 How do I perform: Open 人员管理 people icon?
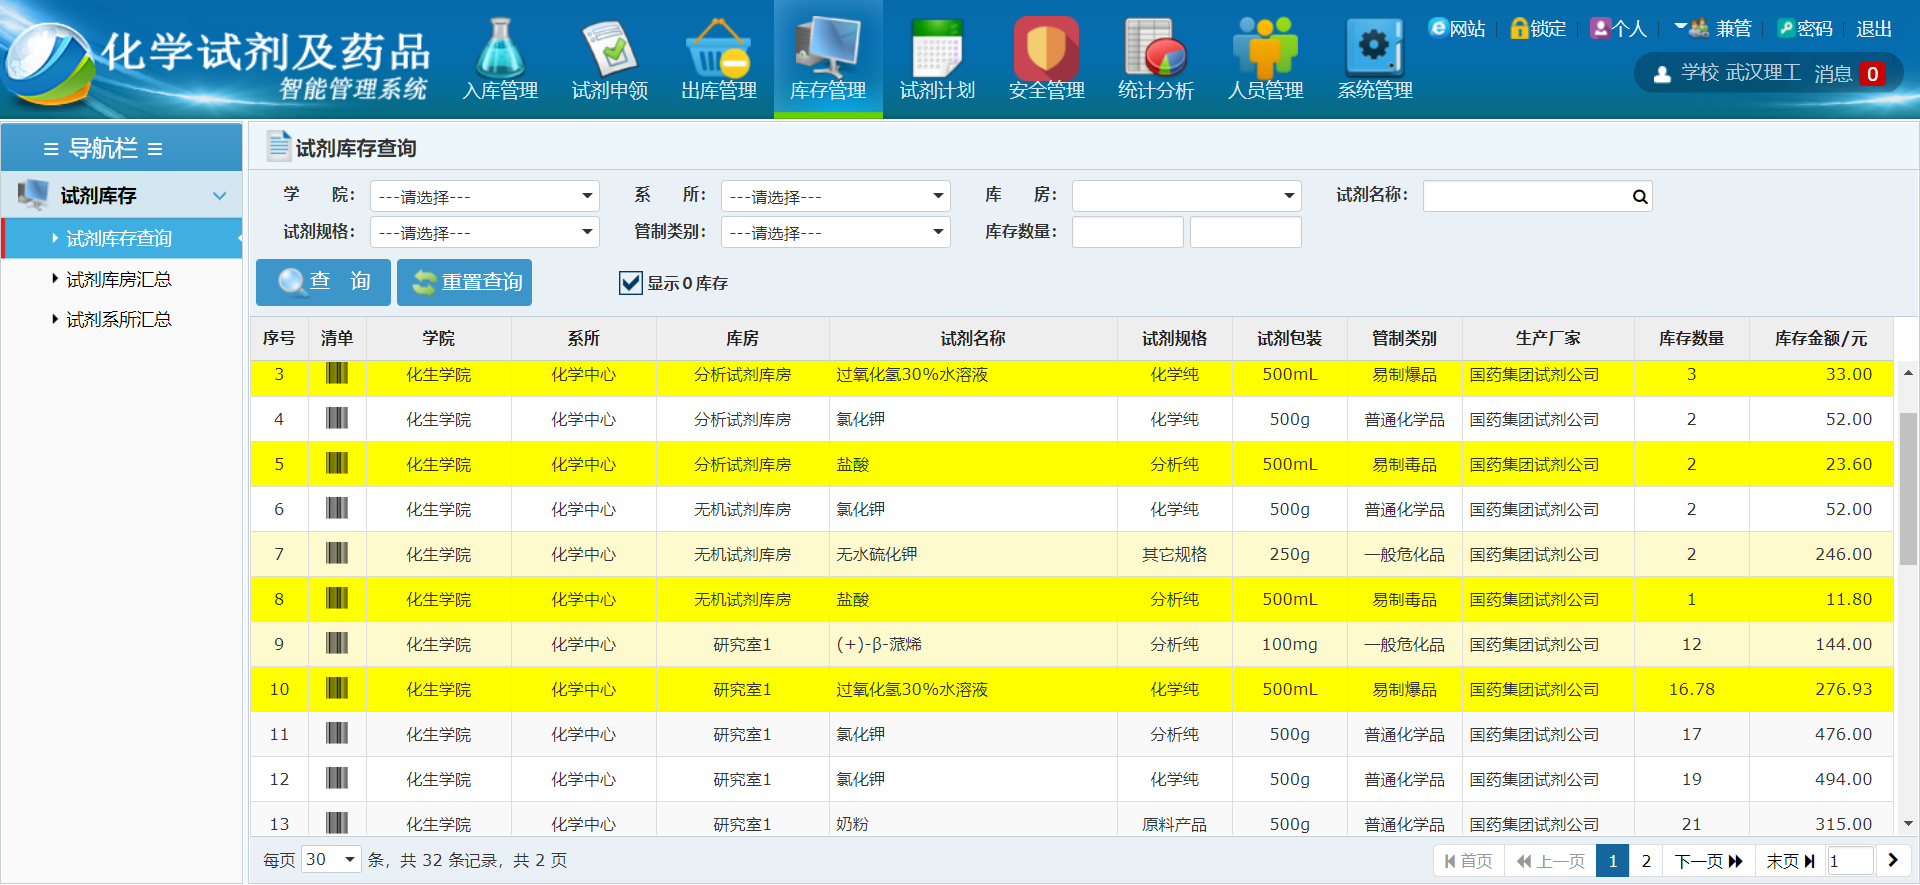click(1265, 48)
